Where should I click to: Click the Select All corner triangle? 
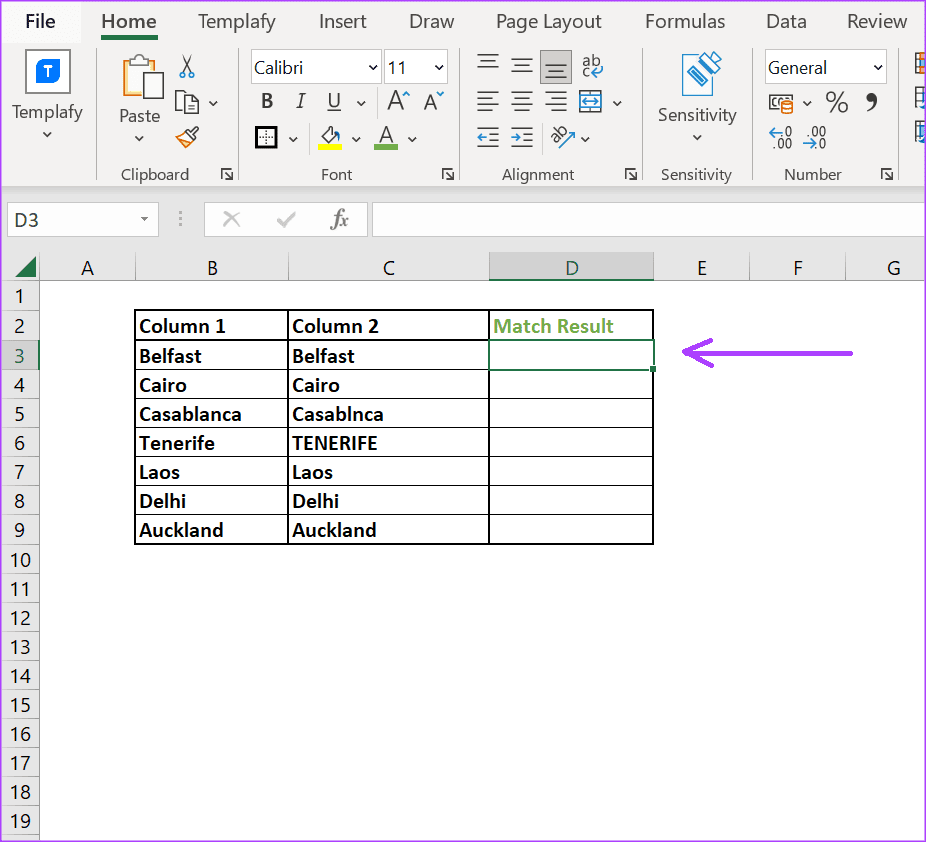(x=25, y=267)
